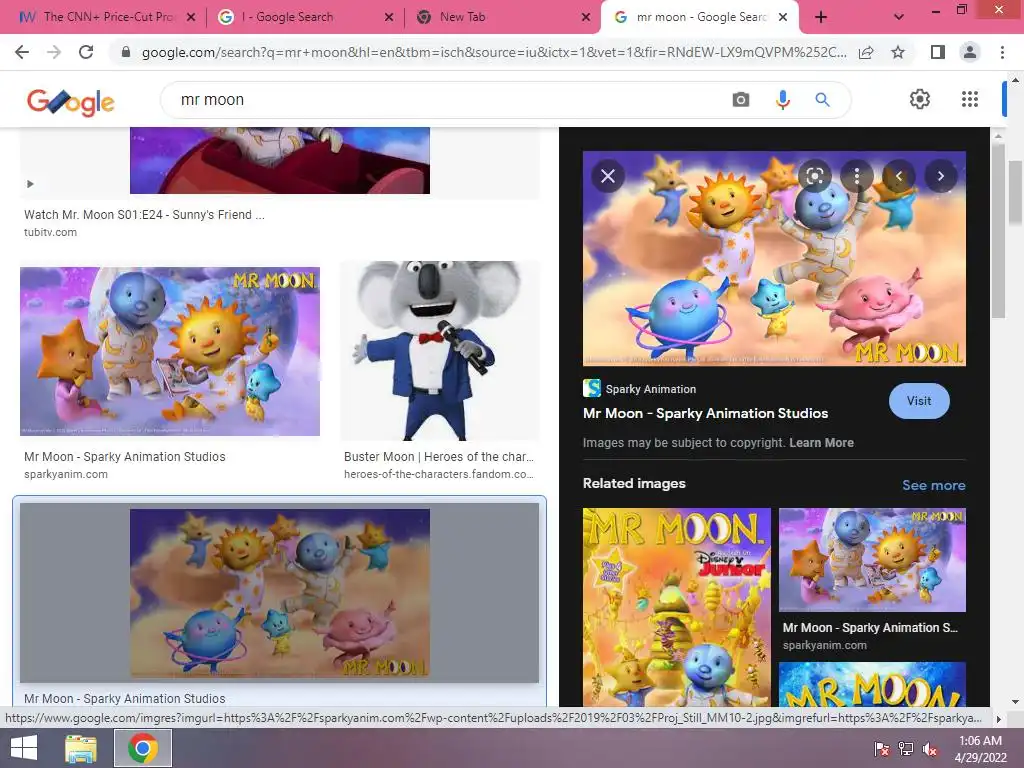The height and width of the screenshot is (768, 1024).
Task: Click the Action Center flag icon
Action: [x=881, y=749]
